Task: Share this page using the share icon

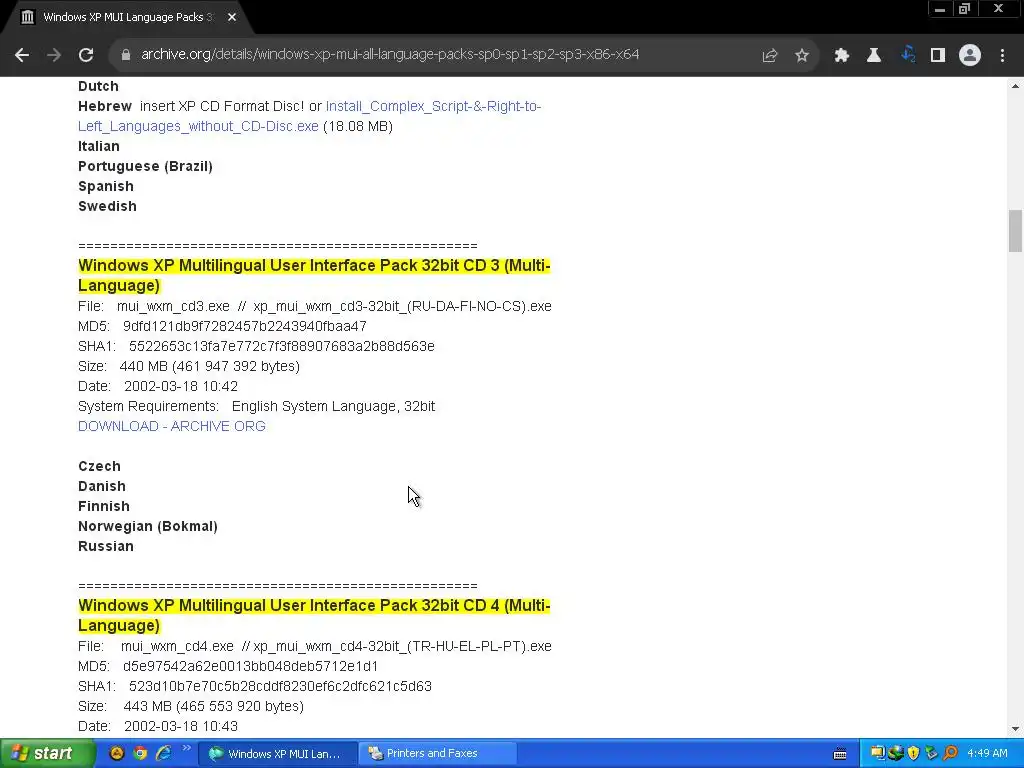Action: coord(770,56)
